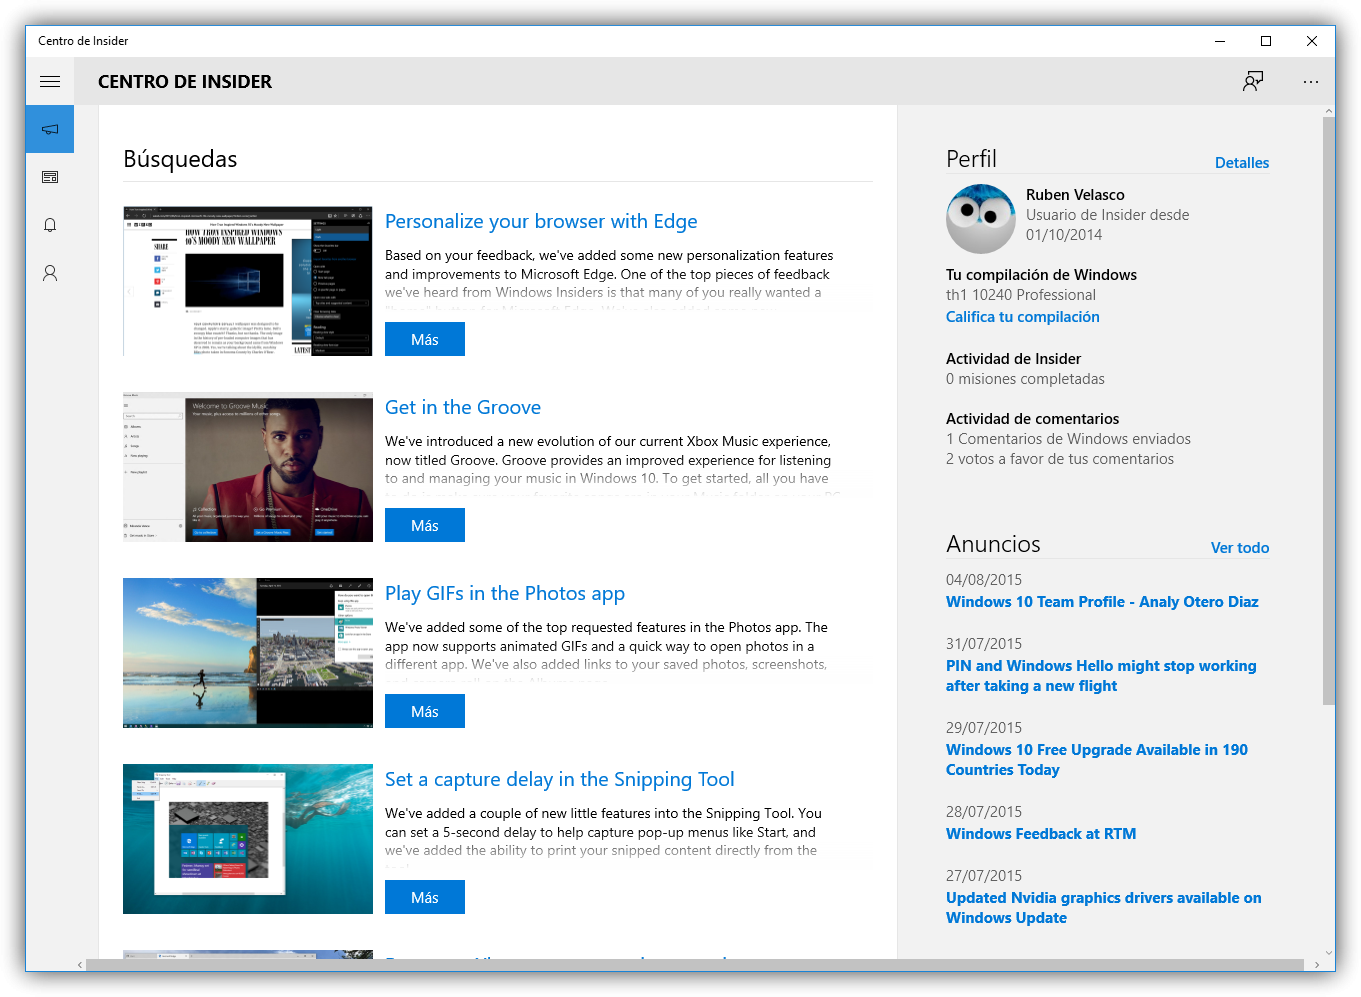The width and height of the screenshot is (1361, 997).
Task: Maximize the Centro de Insider window
Action: coord(1266,41)
